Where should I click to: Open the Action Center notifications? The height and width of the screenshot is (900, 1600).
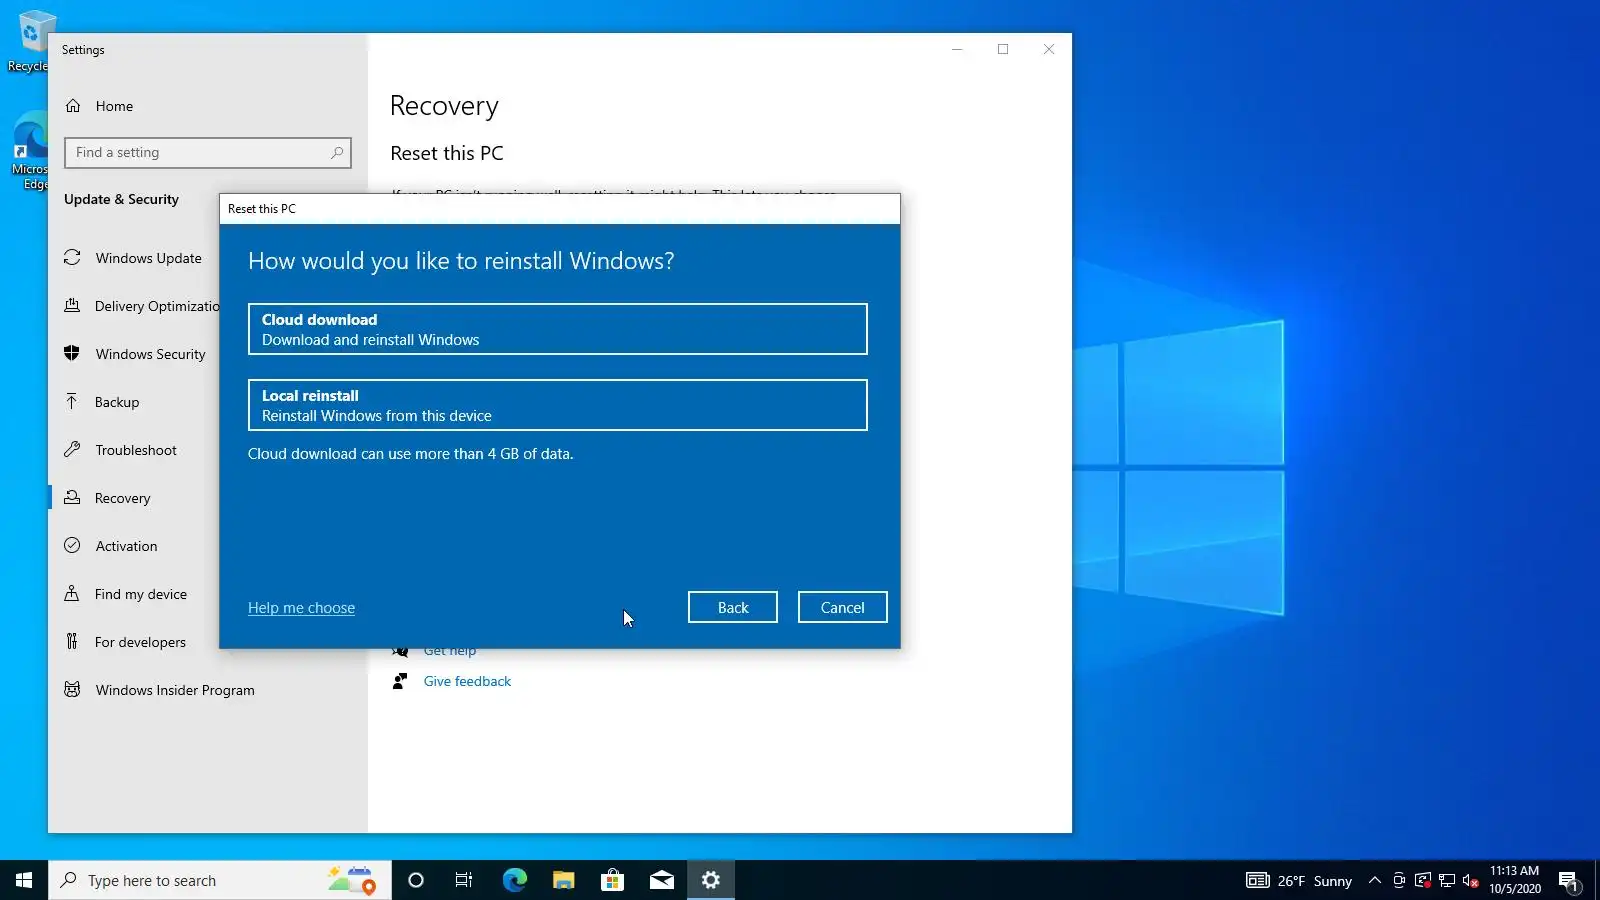pyautogui.click(x=1568, y=881)
